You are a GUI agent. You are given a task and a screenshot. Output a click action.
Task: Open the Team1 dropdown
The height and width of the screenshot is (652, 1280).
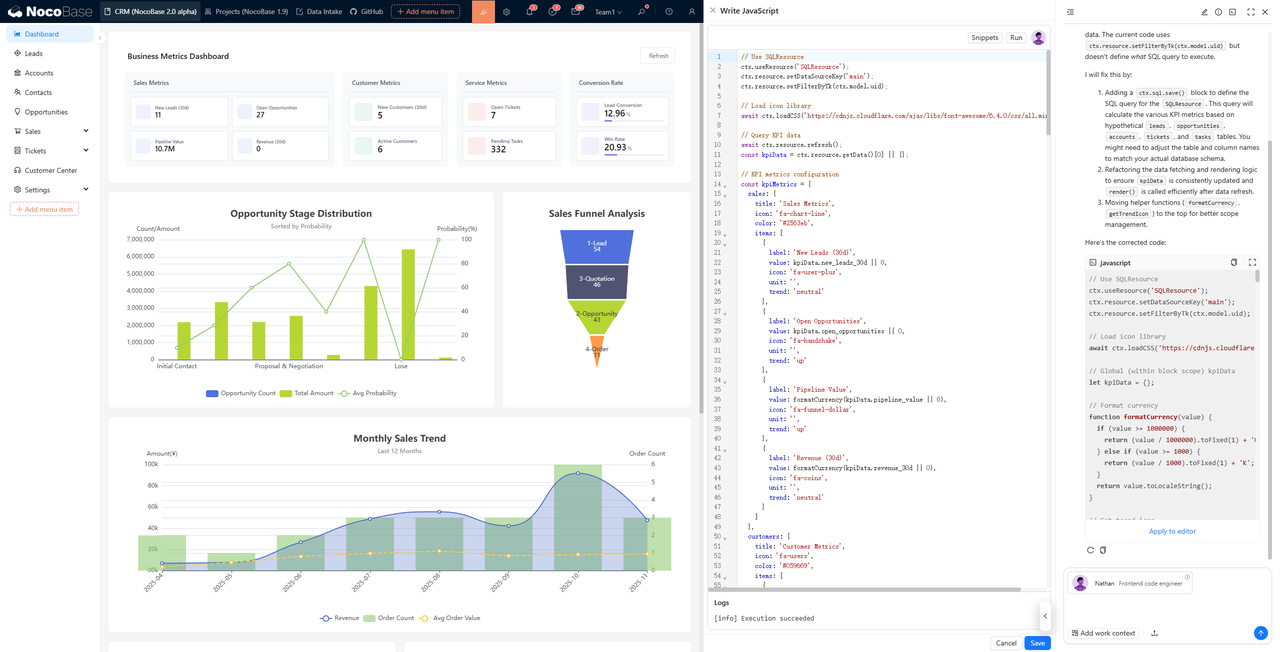pos(607,12)
